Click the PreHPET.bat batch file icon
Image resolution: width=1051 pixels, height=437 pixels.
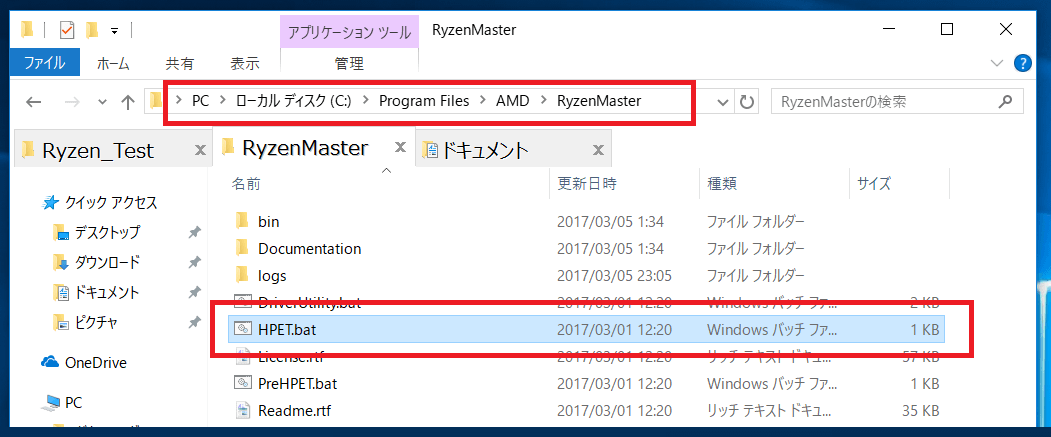tap(242, 383)
